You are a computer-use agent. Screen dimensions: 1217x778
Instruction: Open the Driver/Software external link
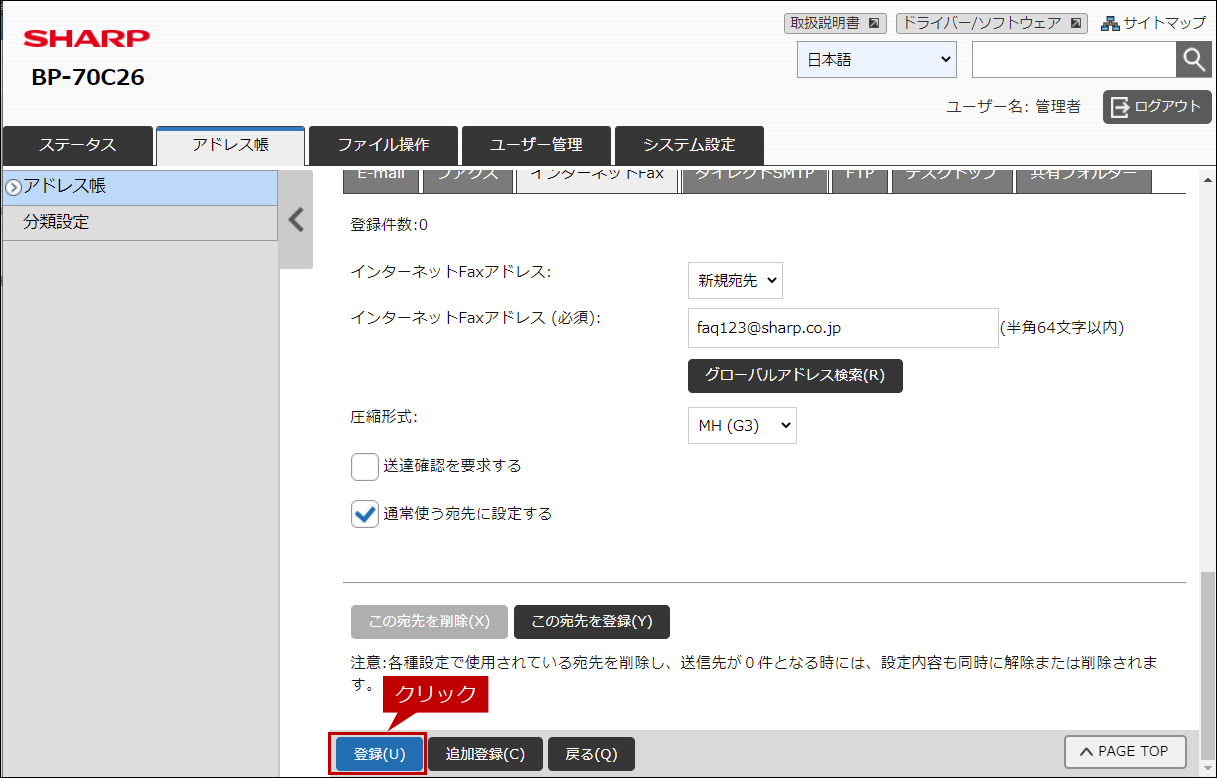[x=991, y=23]
